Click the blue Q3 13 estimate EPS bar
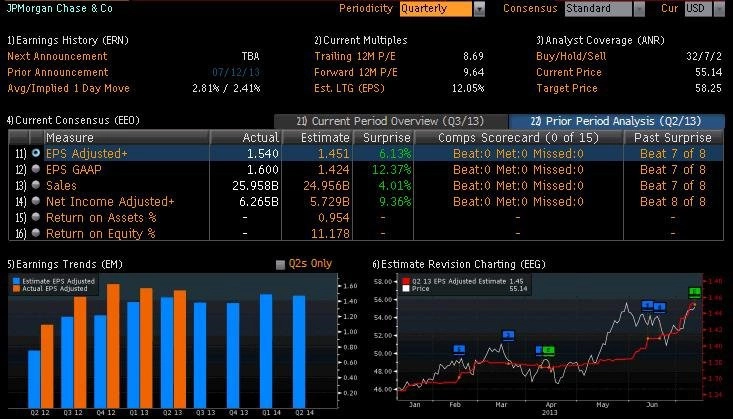The image size is (733, 419). [x=200, y=355]
